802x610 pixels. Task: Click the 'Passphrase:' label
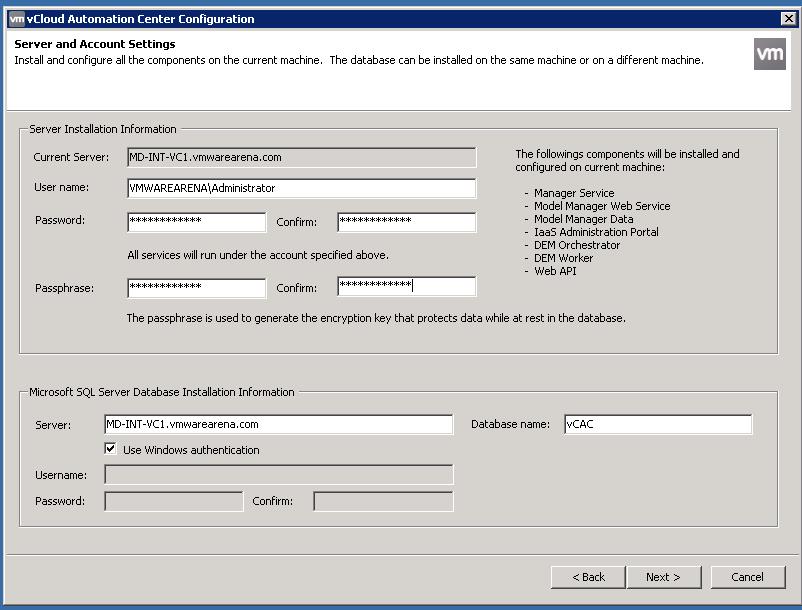click(x=64, y=288)
